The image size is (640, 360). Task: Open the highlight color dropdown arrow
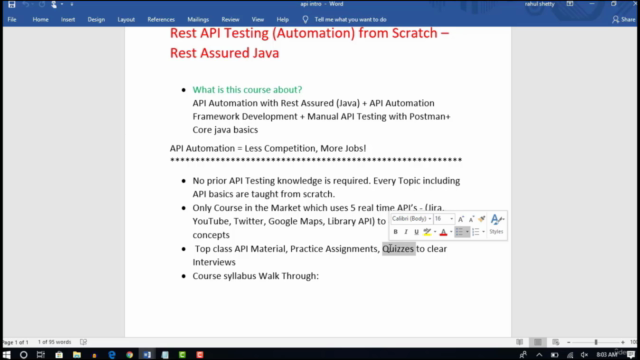(435, 232)
